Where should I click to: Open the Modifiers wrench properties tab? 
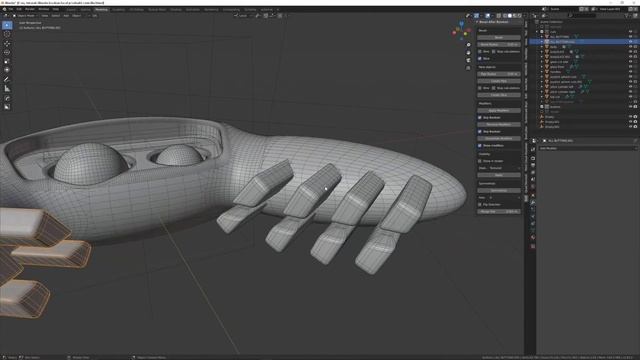[533, 203]
